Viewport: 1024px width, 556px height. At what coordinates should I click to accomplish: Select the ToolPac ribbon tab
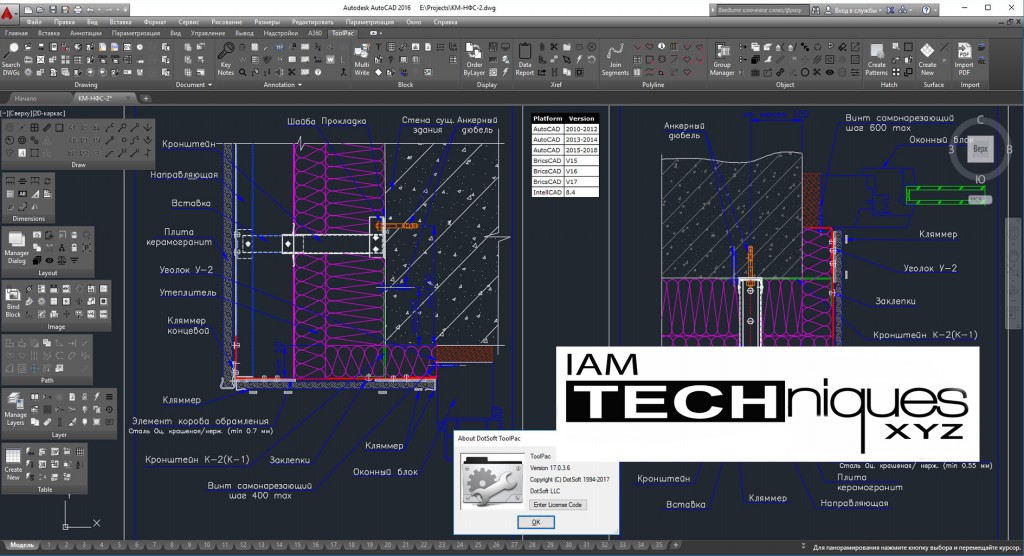point(342,33)
